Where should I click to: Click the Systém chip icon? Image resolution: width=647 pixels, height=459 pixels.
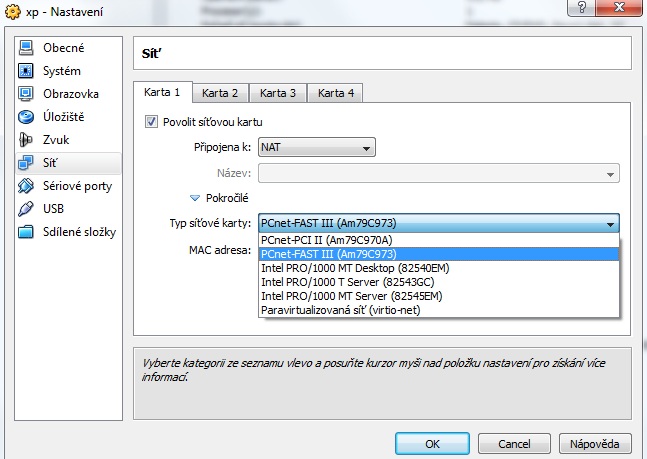pos(26,71)
